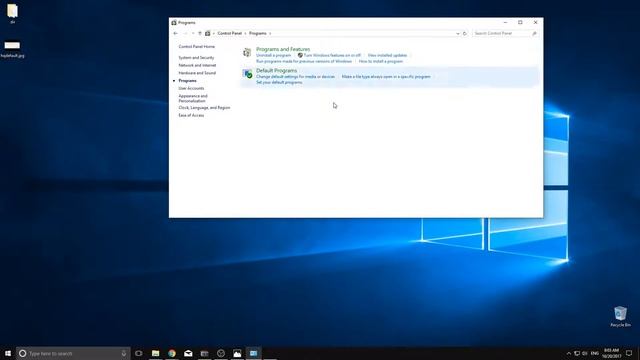Refresh the Control Panel view
Image resolution: width=640 pixels, height=360 pixels.
(464, 33)
